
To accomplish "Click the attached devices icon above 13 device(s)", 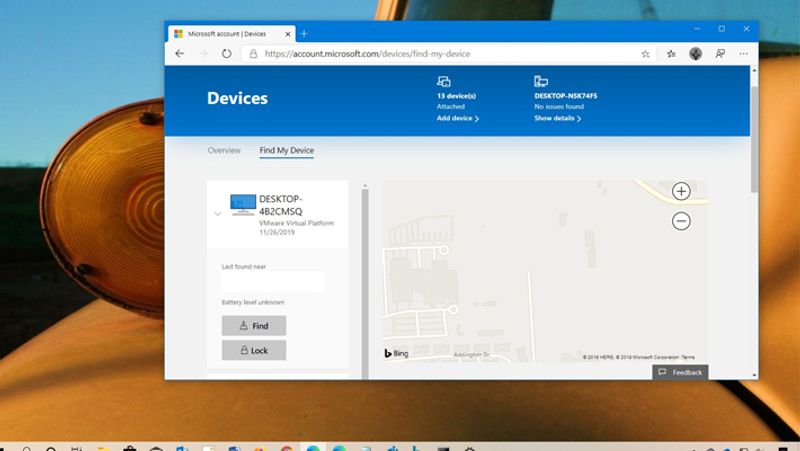I will point(443,81).
